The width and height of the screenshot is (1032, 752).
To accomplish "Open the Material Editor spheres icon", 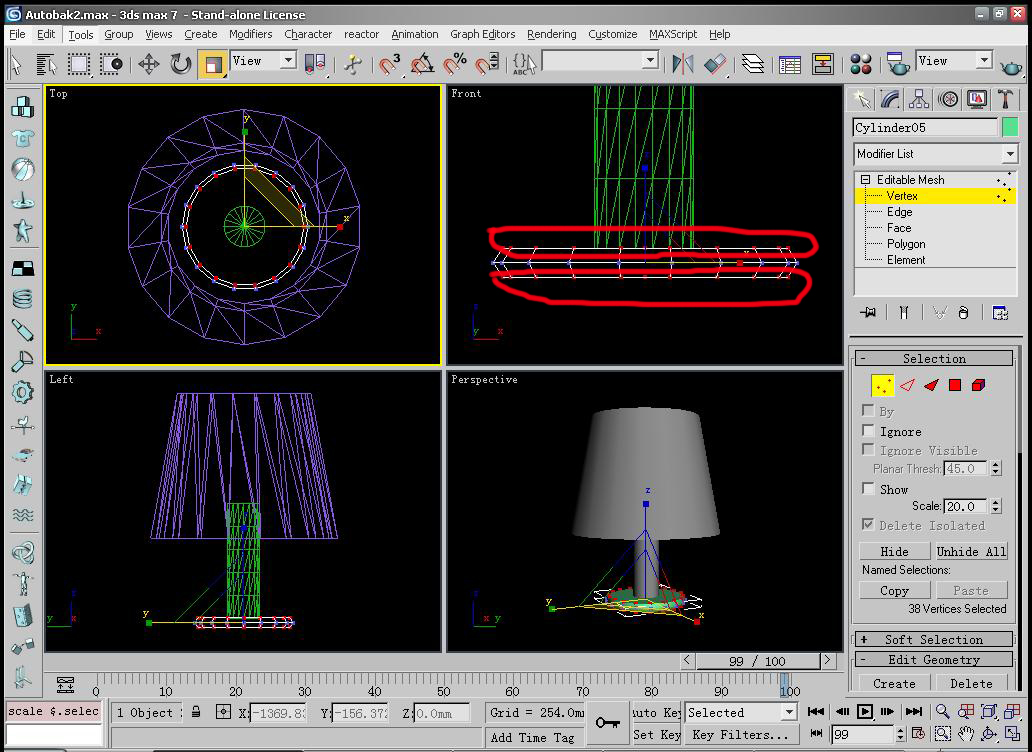I will click(x=861, y=64).
